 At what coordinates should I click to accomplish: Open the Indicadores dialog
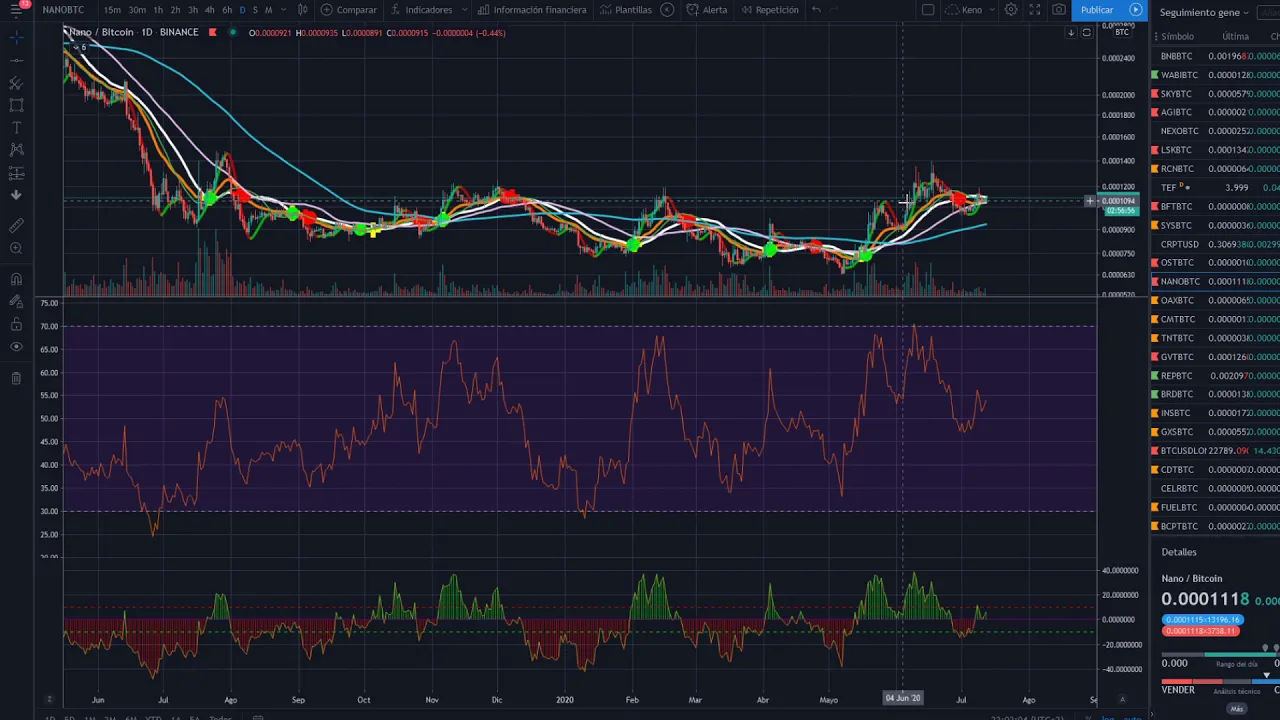click(x=422, y=10)
